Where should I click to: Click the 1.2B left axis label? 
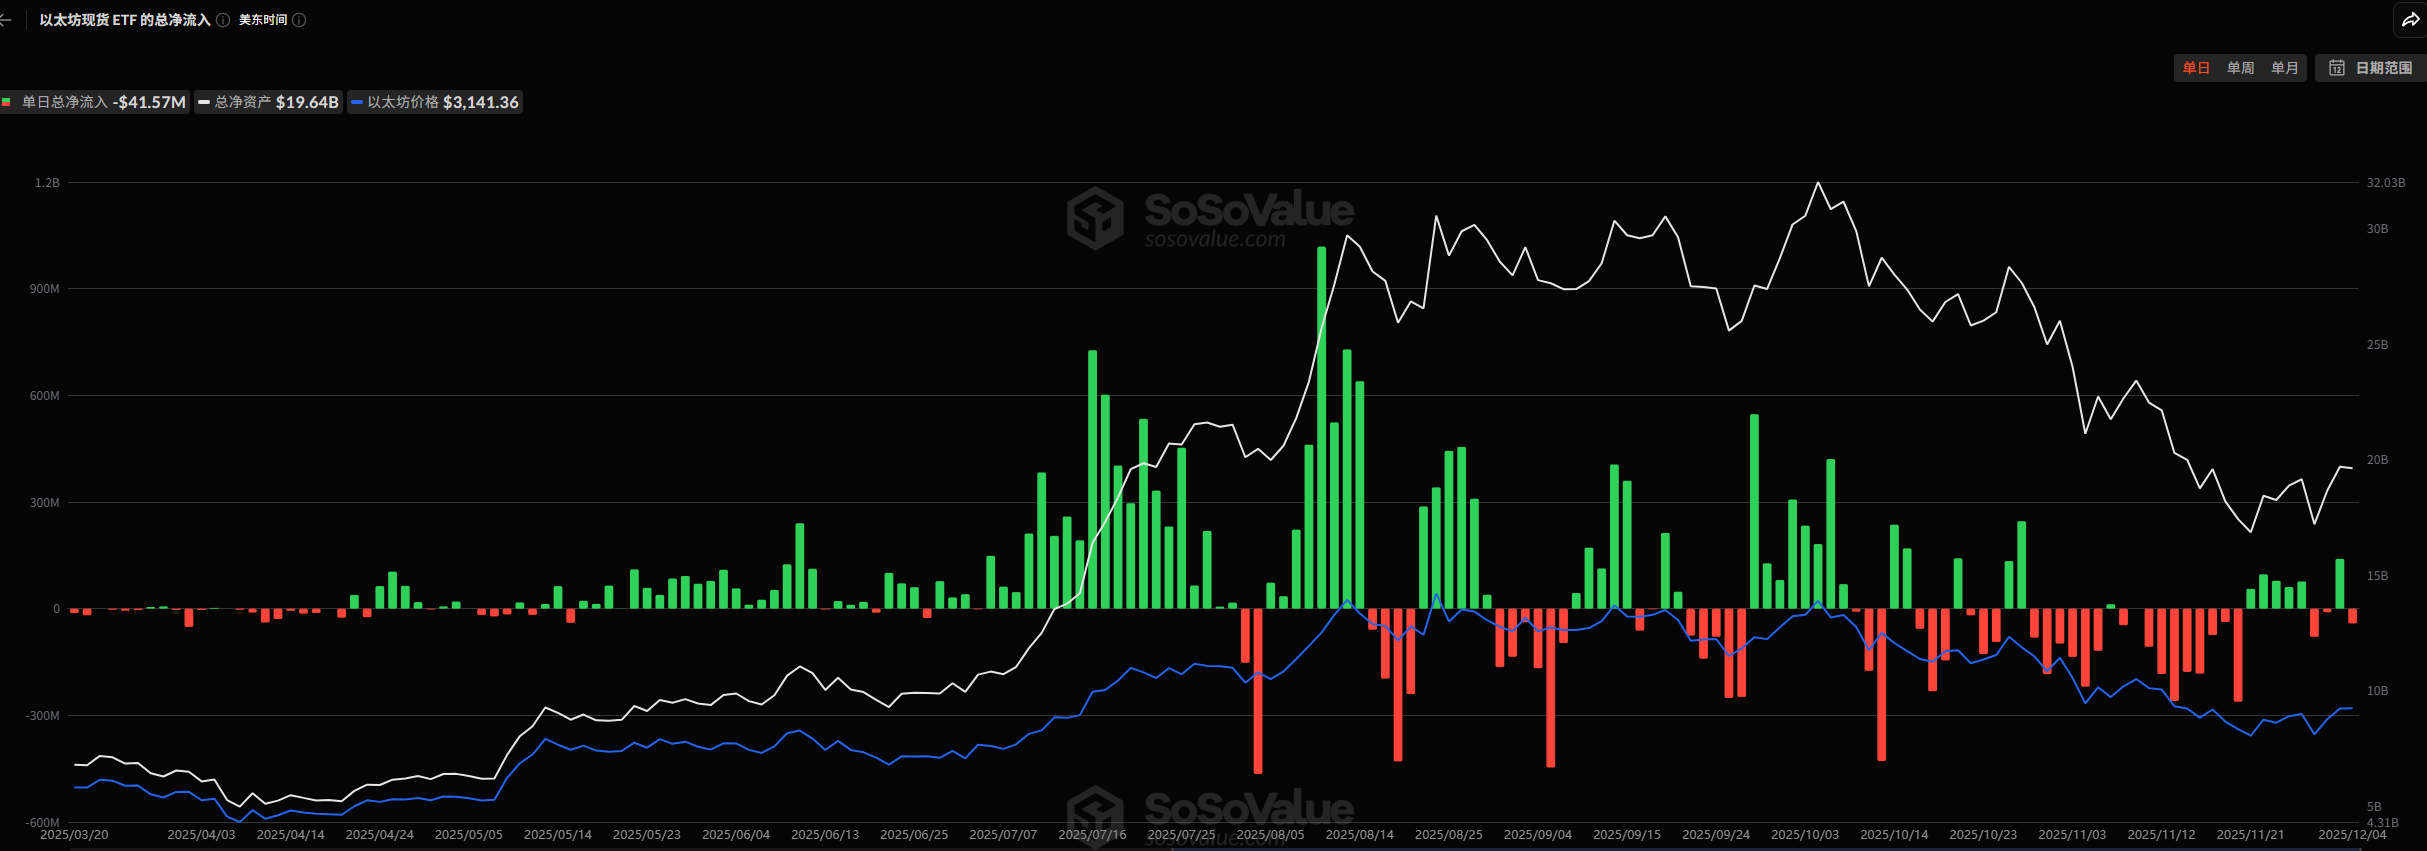(47, 183)
